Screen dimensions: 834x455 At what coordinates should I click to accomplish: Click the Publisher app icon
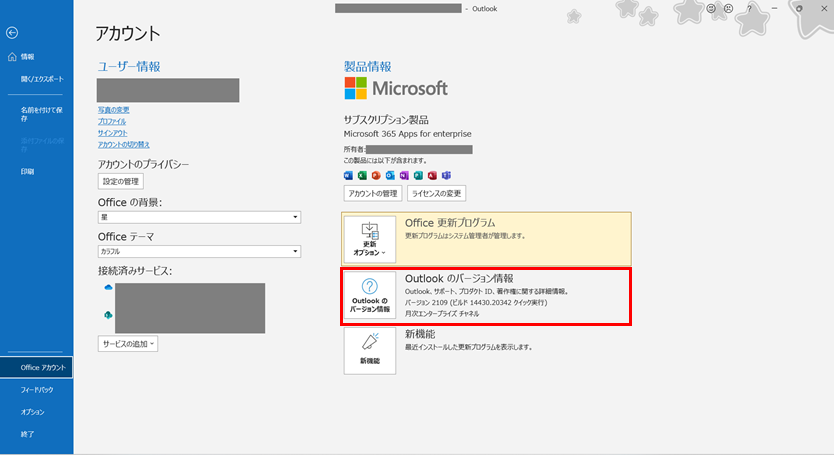click(418, 175)
